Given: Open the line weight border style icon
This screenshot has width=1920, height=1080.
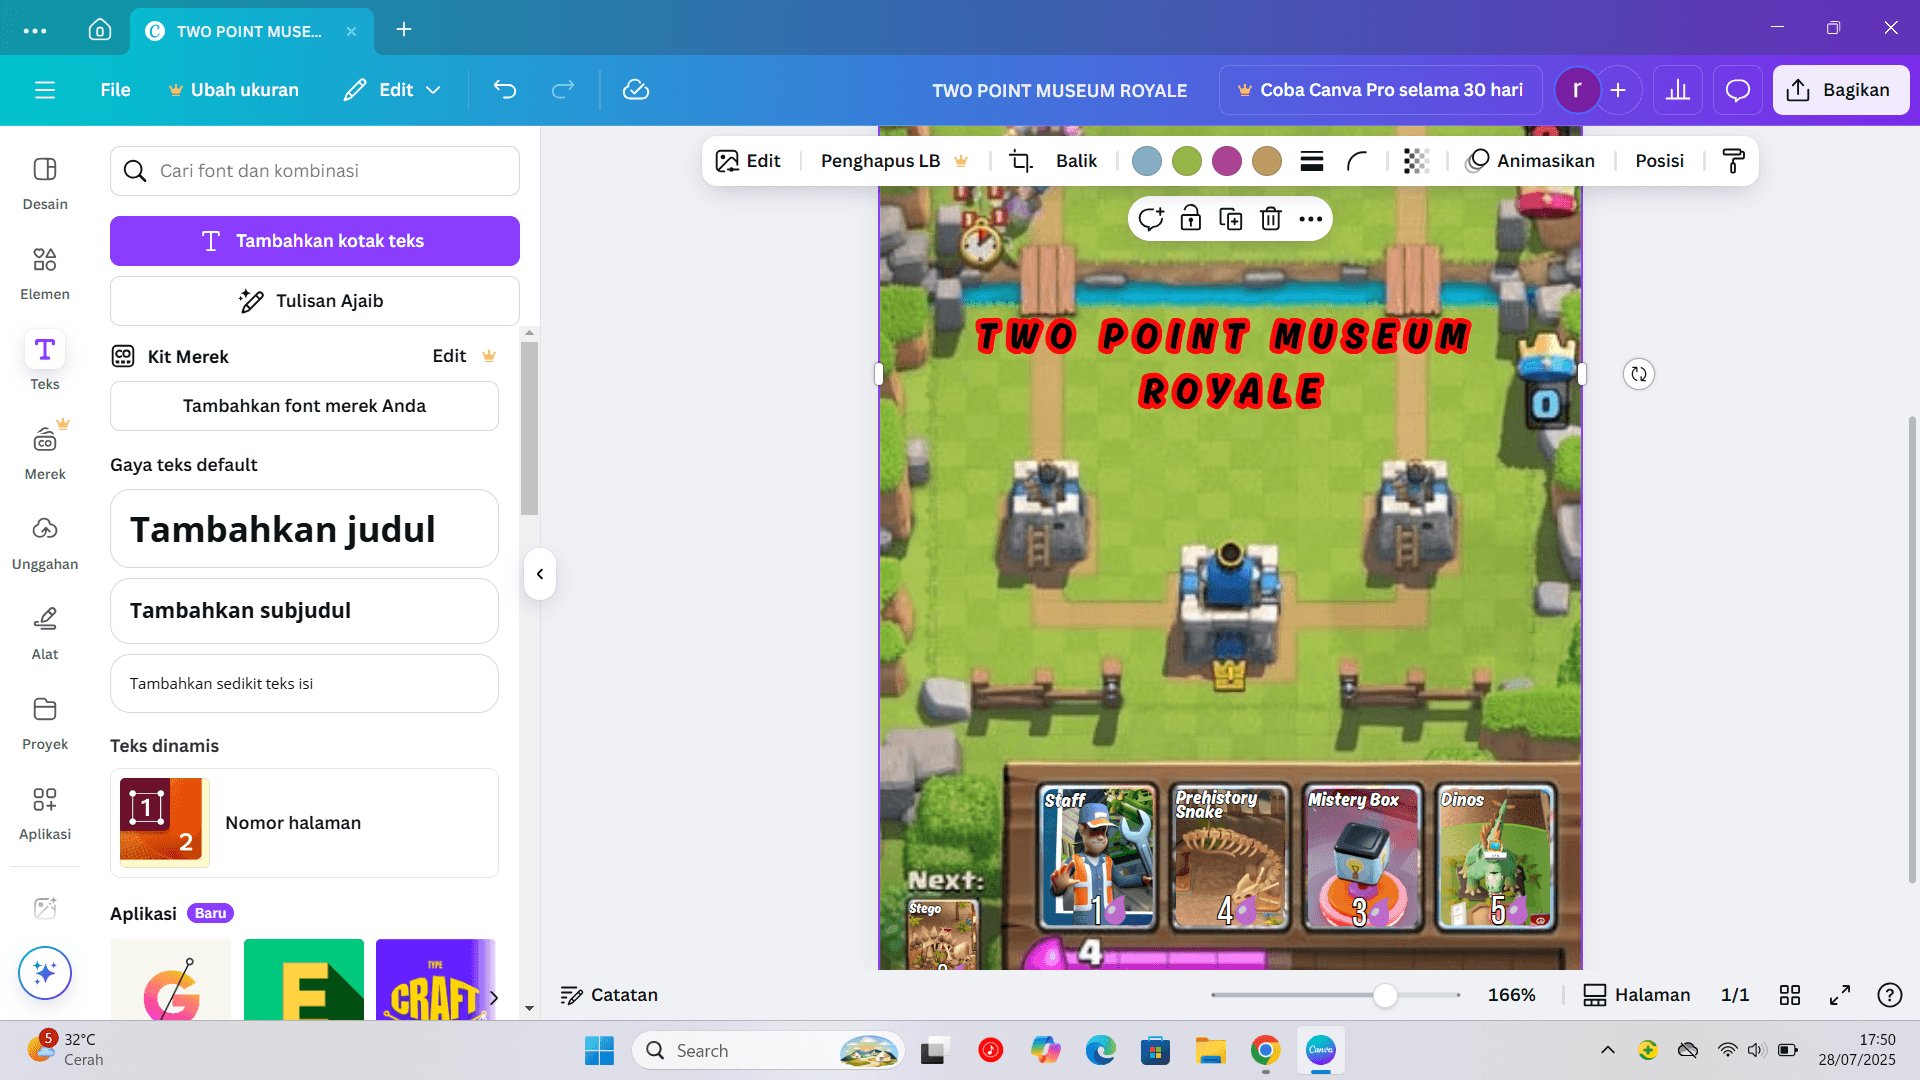Looking at the screenshot, I should tap(1312, 161).
